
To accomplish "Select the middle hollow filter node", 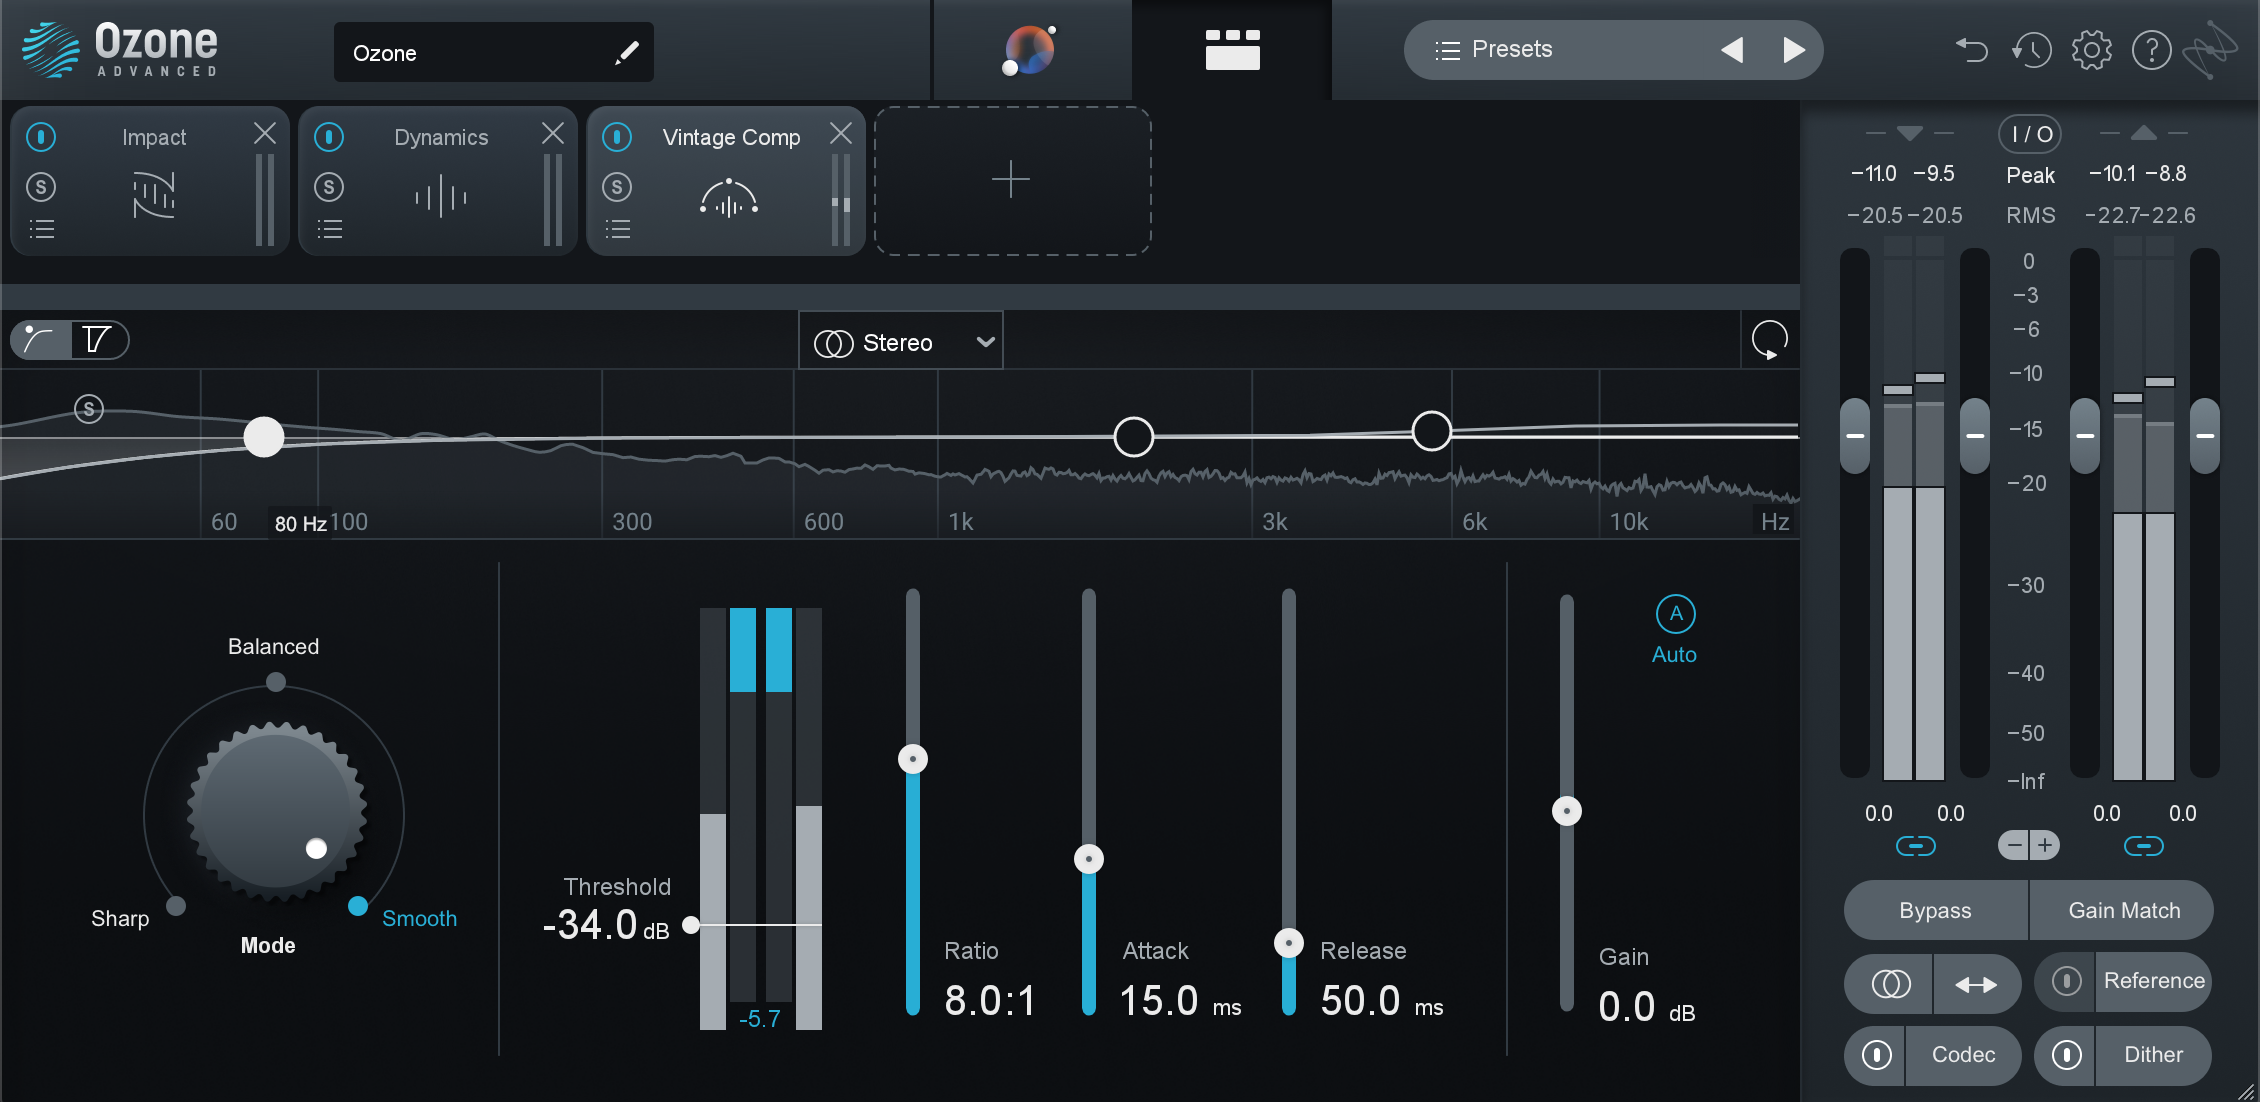I will [1133, 437].
